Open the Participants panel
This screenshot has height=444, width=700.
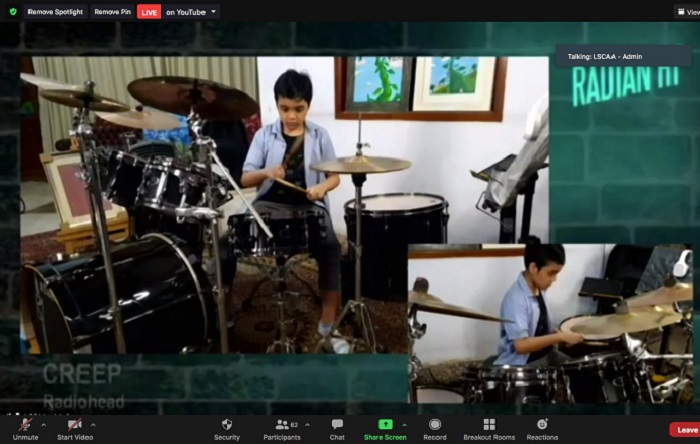[x=282, y=428]
